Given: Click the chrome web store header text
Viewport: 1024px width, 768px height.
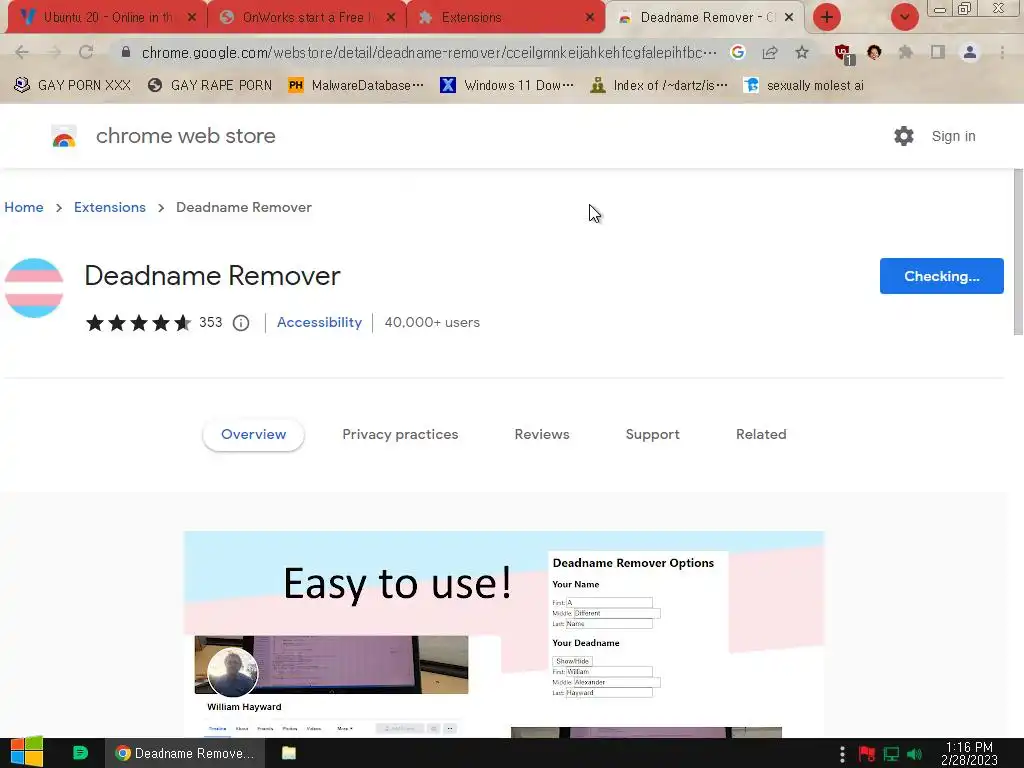Looking at the screenshot, I should pos(185,136).
